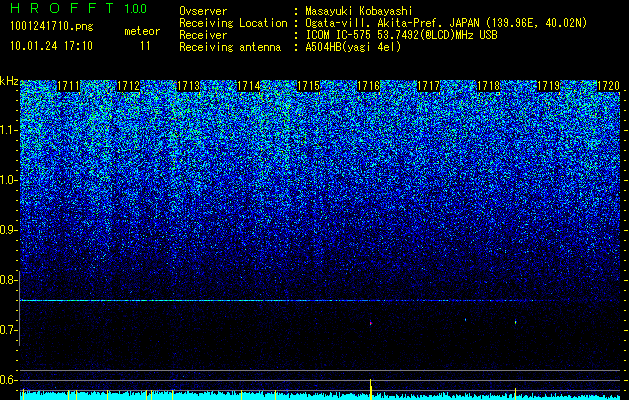
Task: Click the red meteor echo below 1716
Action: (x=371, y=323)
